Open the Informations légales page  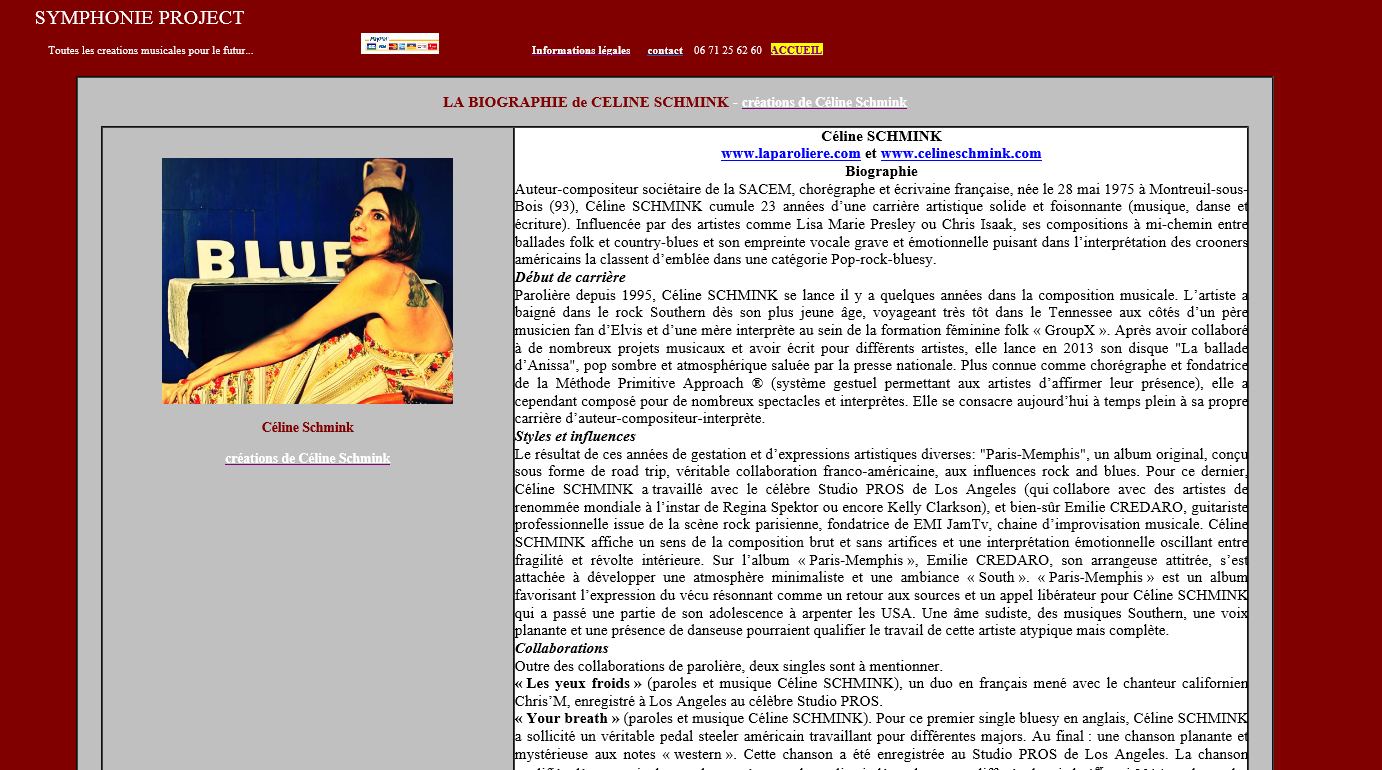[x=580, y=50]
